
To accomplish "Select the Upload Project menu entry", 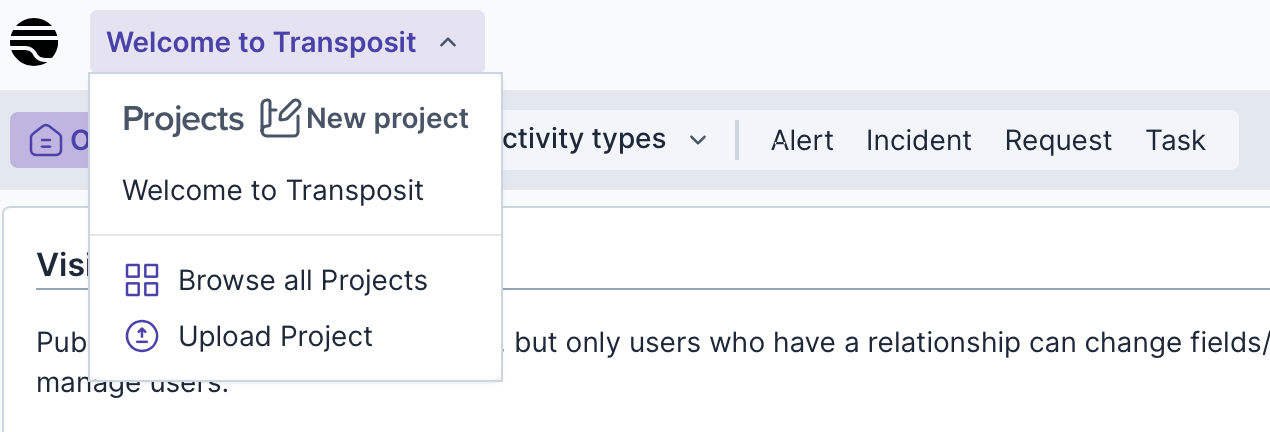I will tap(275, 337).
